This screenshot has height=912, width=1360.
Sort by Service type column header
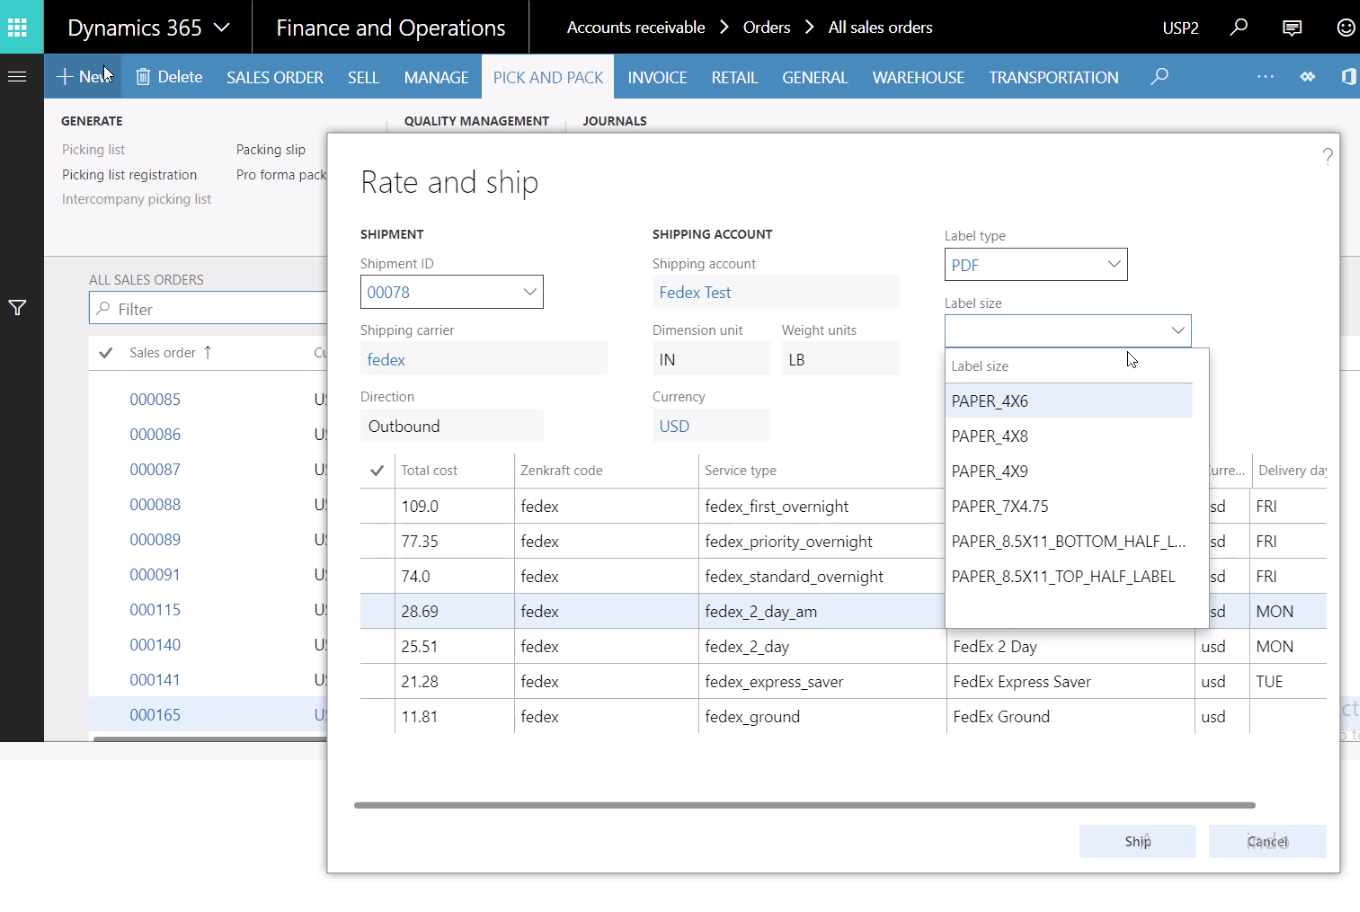point(740,470)
